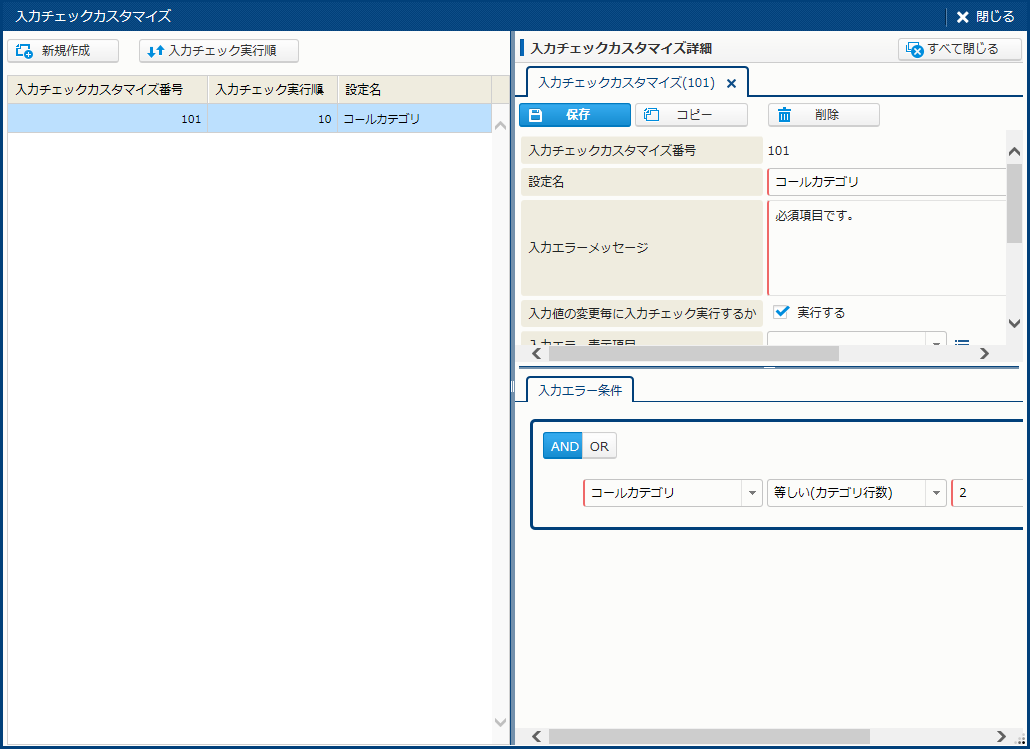
Task: Switch the condition operator to OR
Action: (599, 446)
